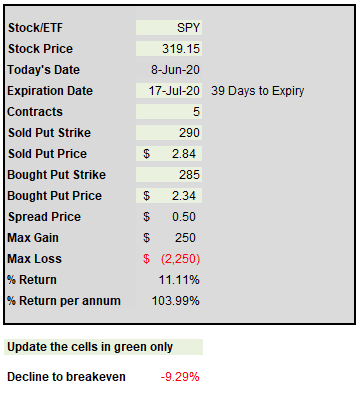Click the Bought Put Strike cell 285

[169, 175]
